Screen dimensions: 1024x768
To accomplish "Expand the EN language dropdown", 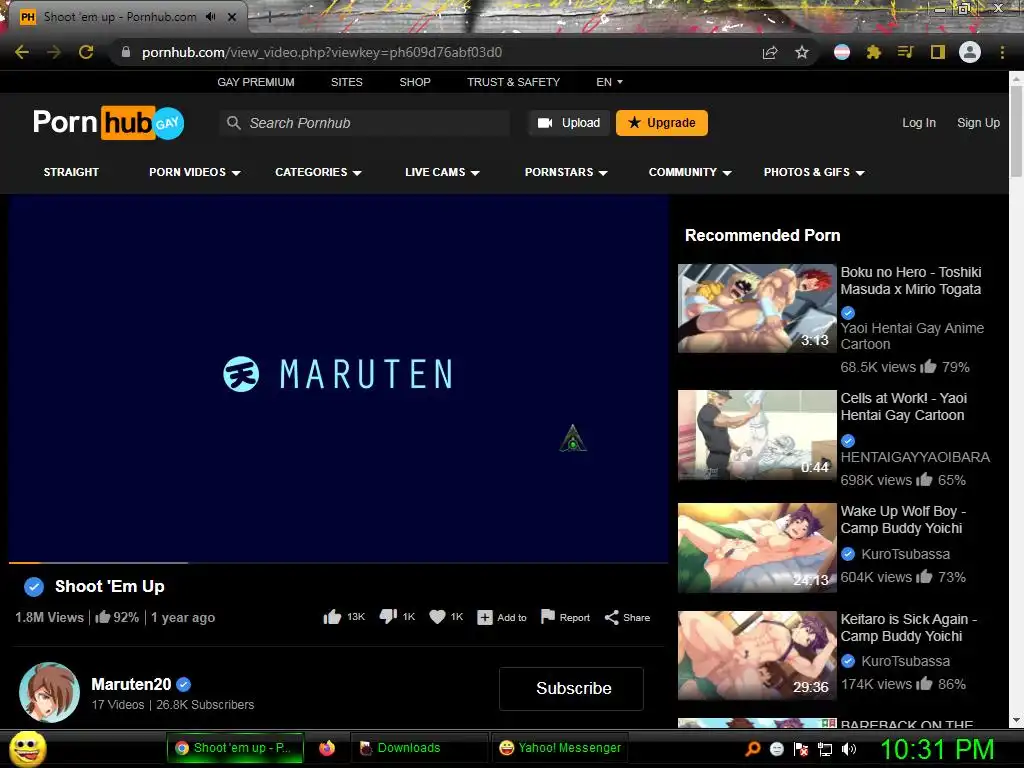I will click(x=609, y=82).
